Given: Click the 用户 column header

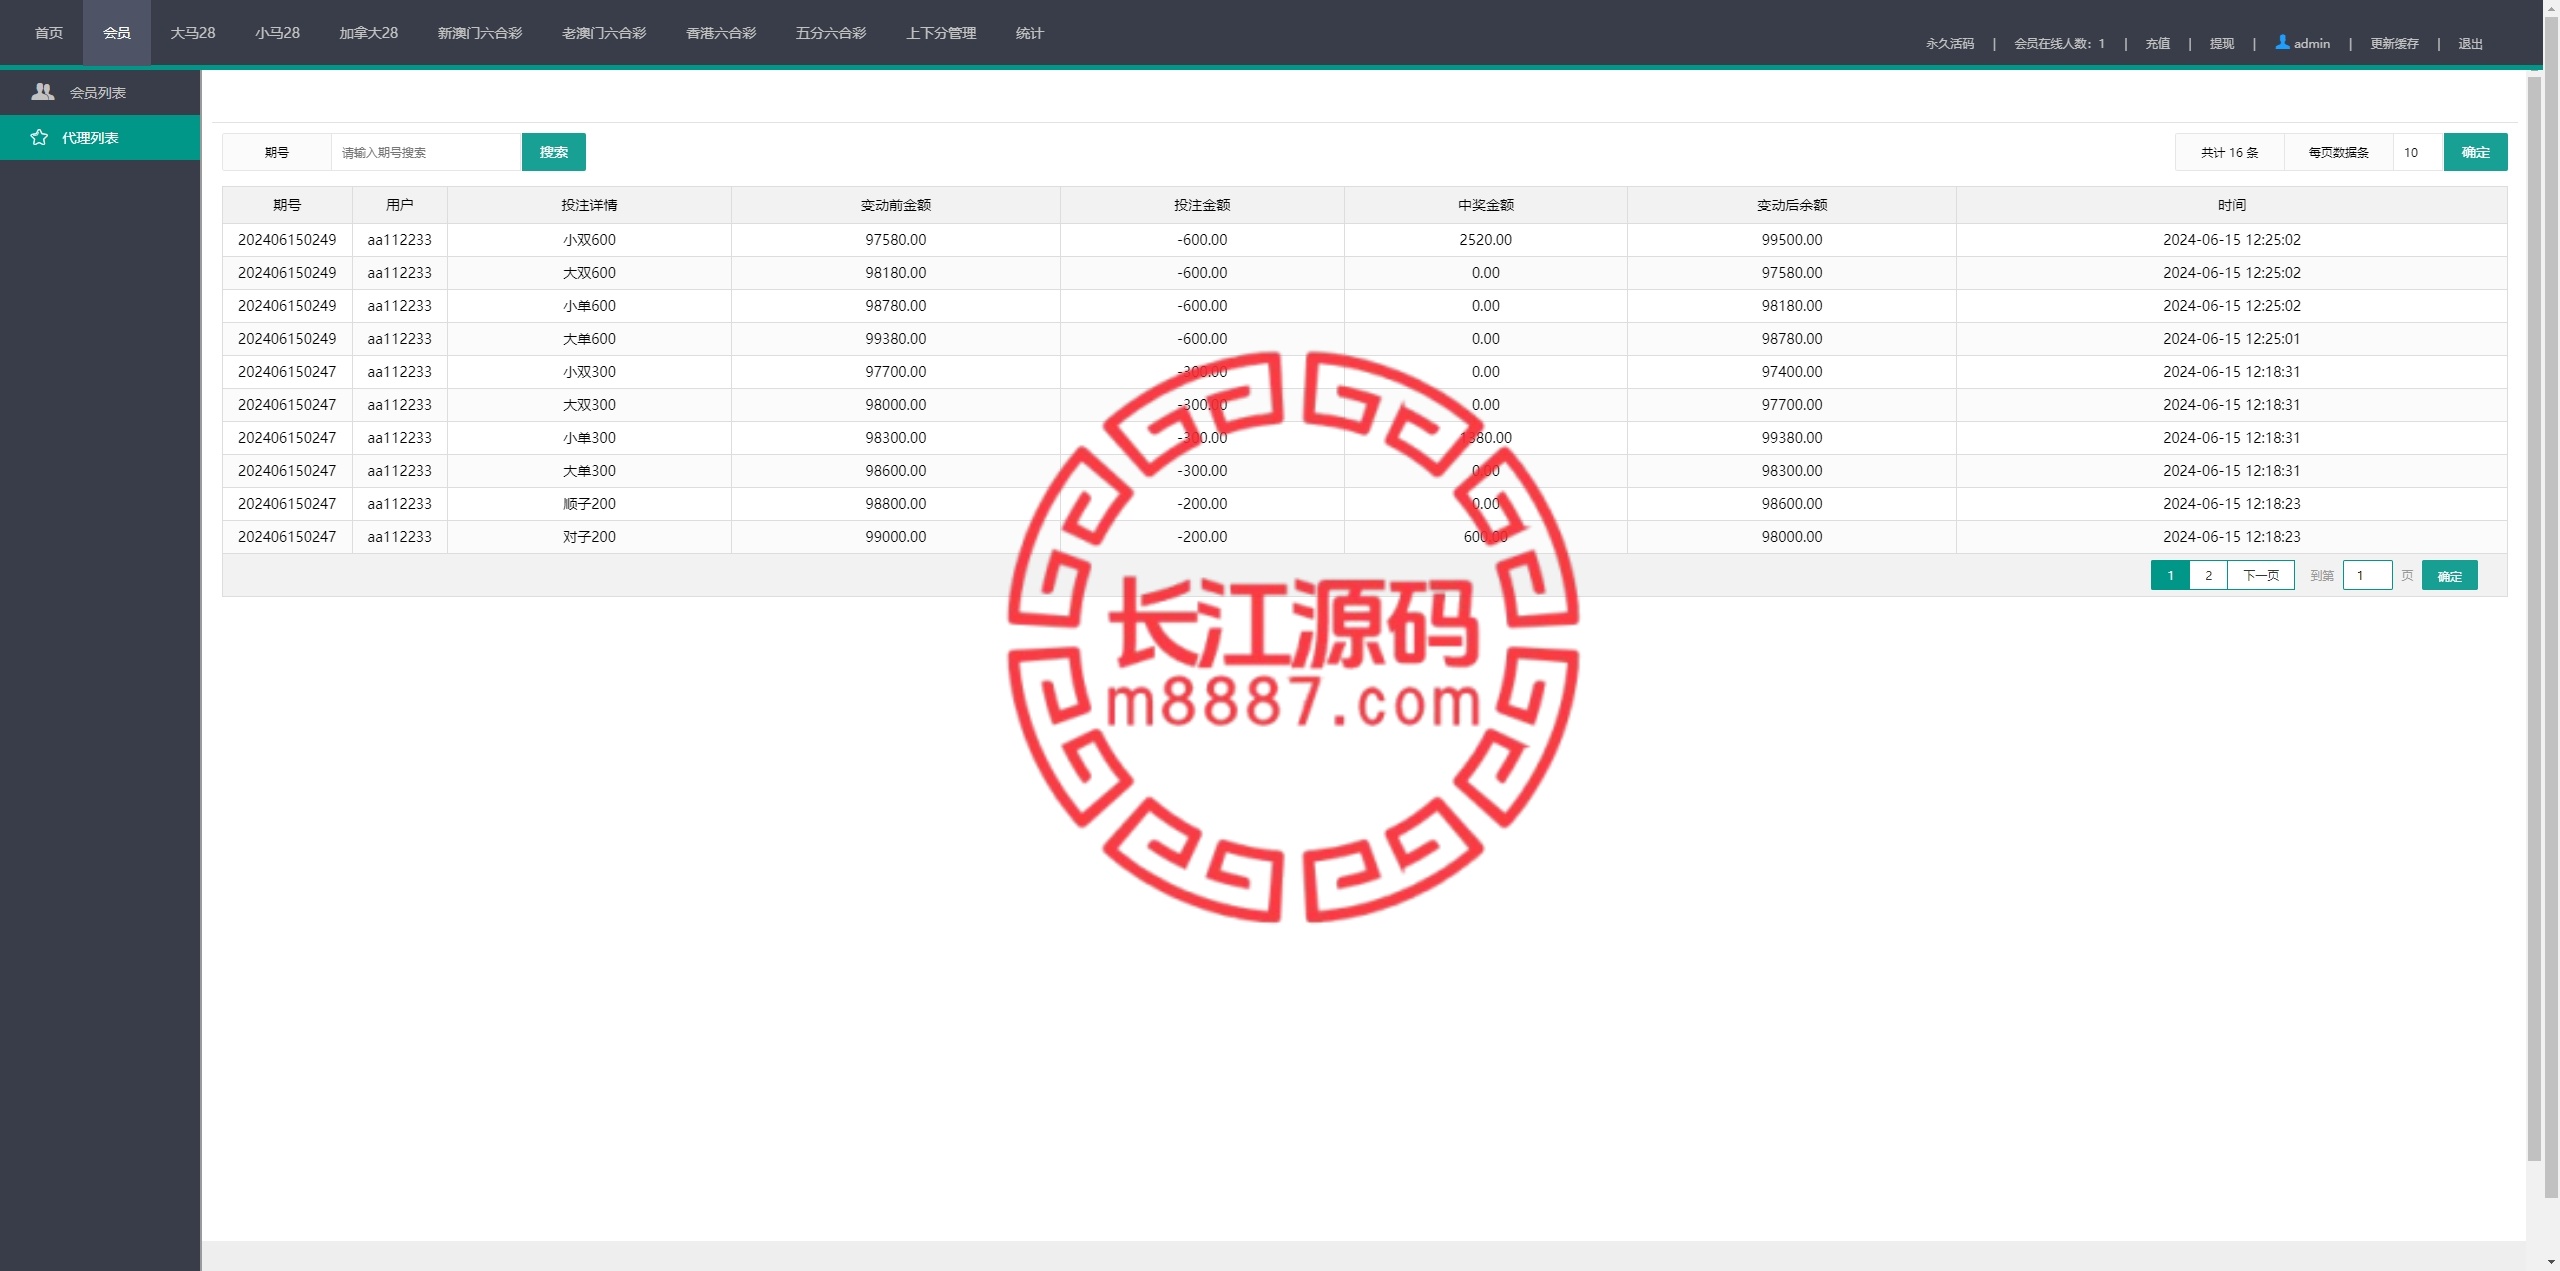Looking at the screenshot, I should (x=400, y=205).
